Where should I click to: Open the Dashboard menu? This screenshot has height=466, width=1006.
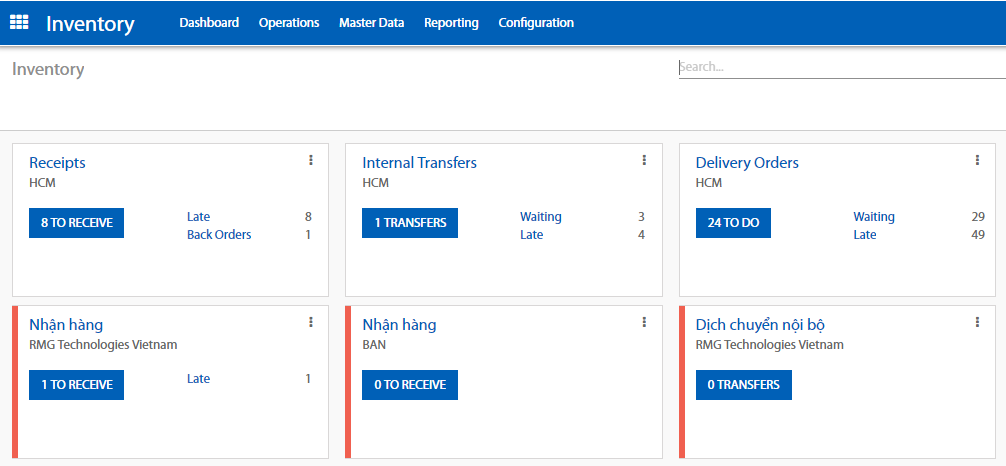click(x=209, y=23)
